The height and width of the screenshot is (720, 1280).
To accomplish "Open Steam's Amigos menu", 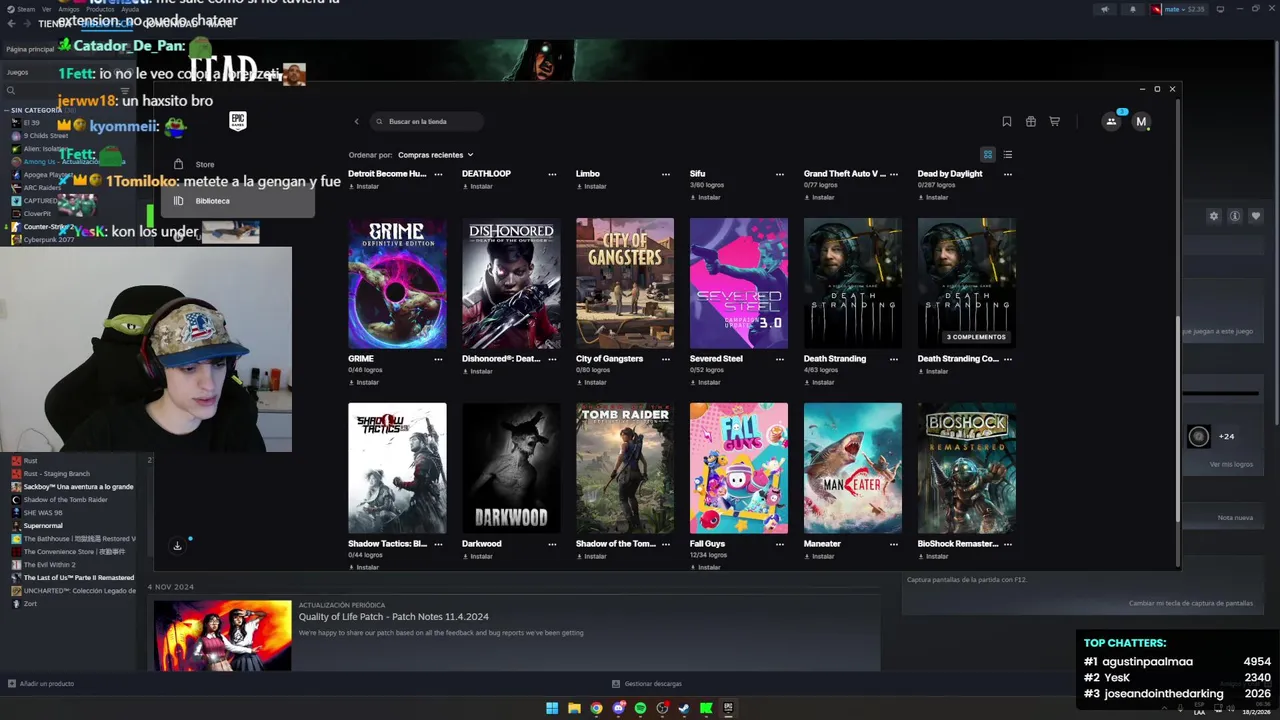I will click(68, 9).
